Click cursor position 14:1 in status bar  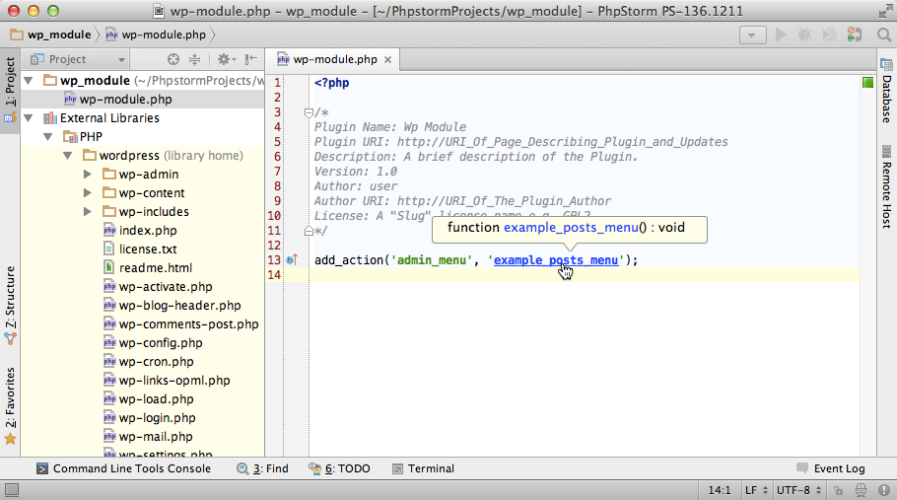[x=719, y=490]
